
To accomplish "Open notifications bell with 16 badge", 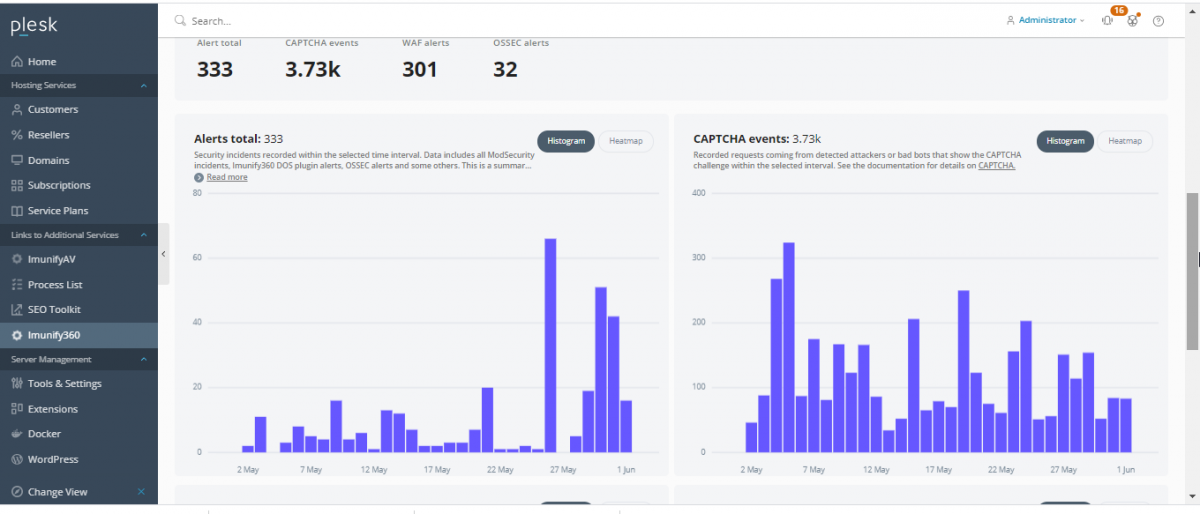I will tap(1108, 20).
